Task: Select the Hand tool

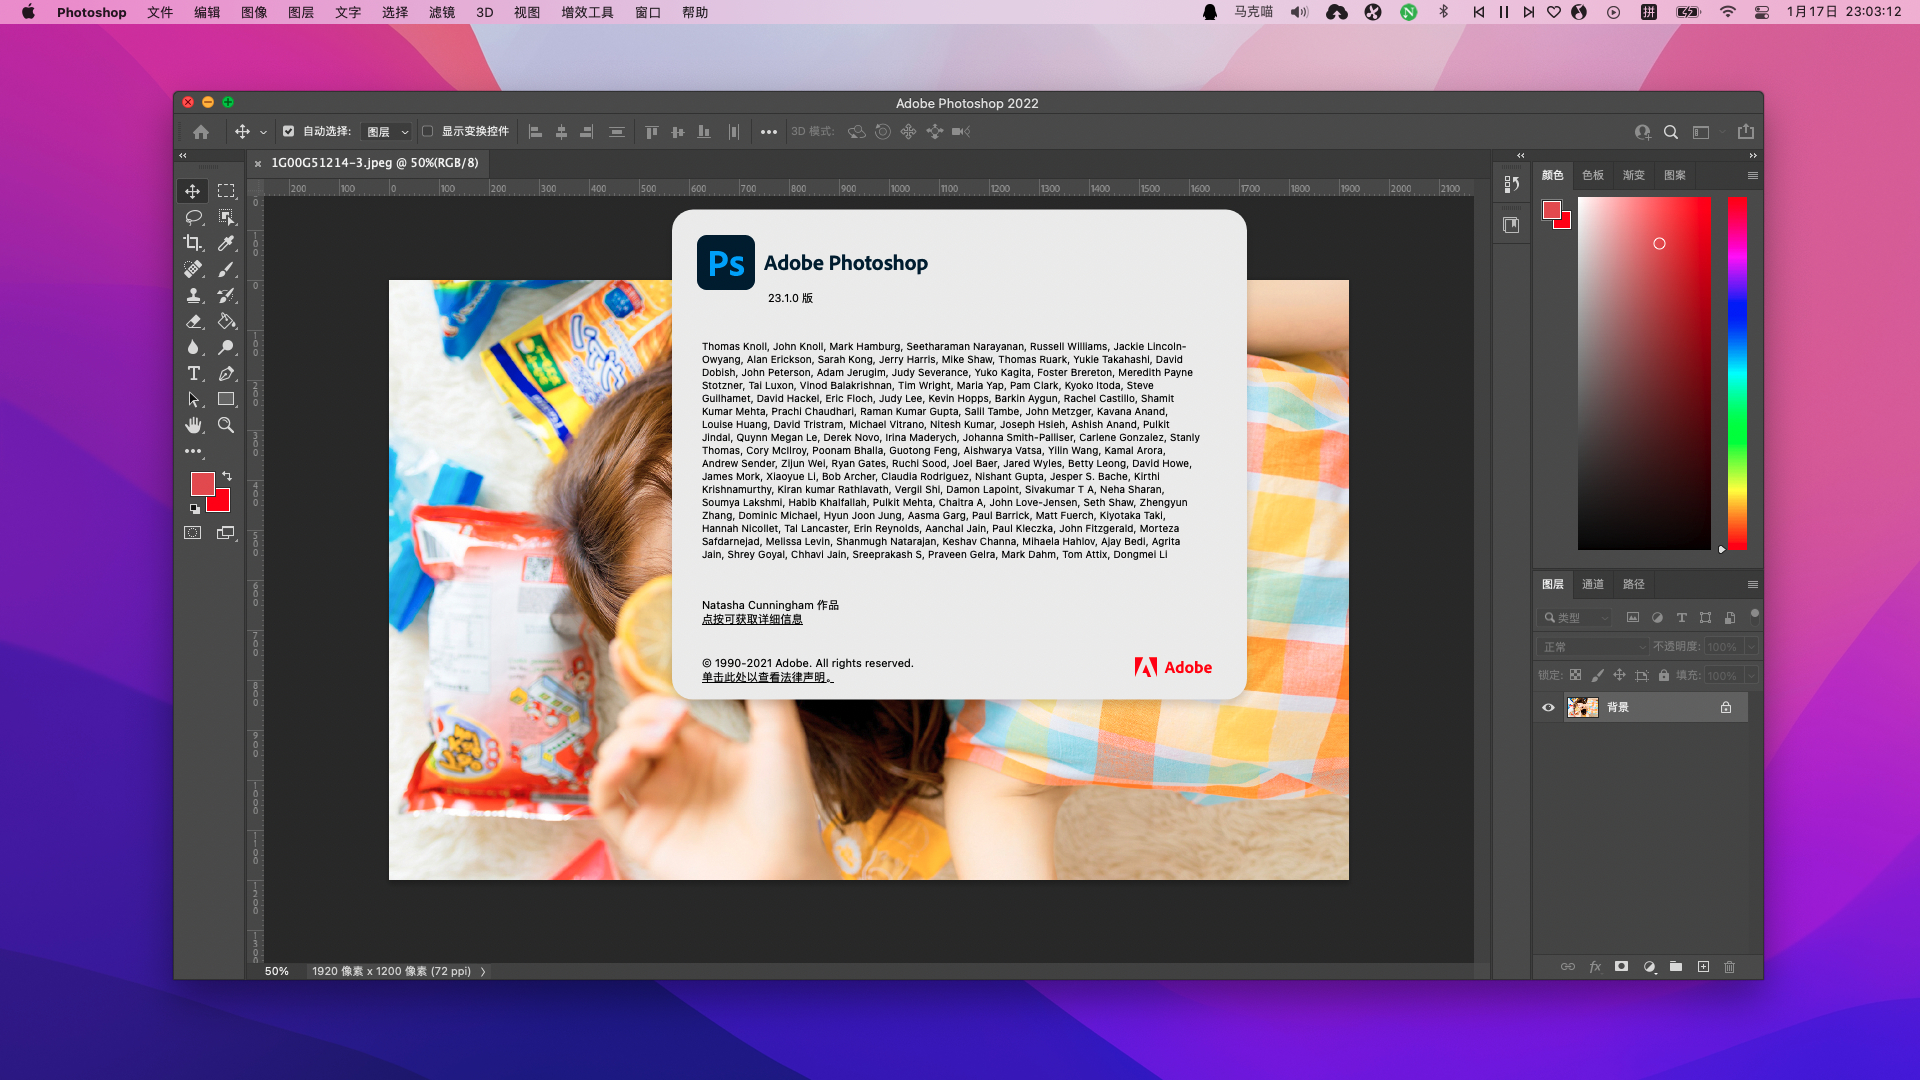Action: (193, 425)
